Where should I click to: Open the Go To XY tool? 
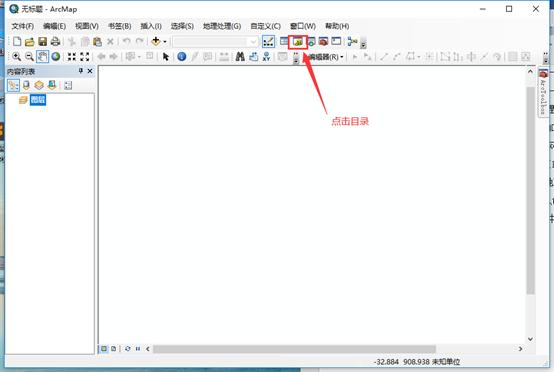point(266,57)
